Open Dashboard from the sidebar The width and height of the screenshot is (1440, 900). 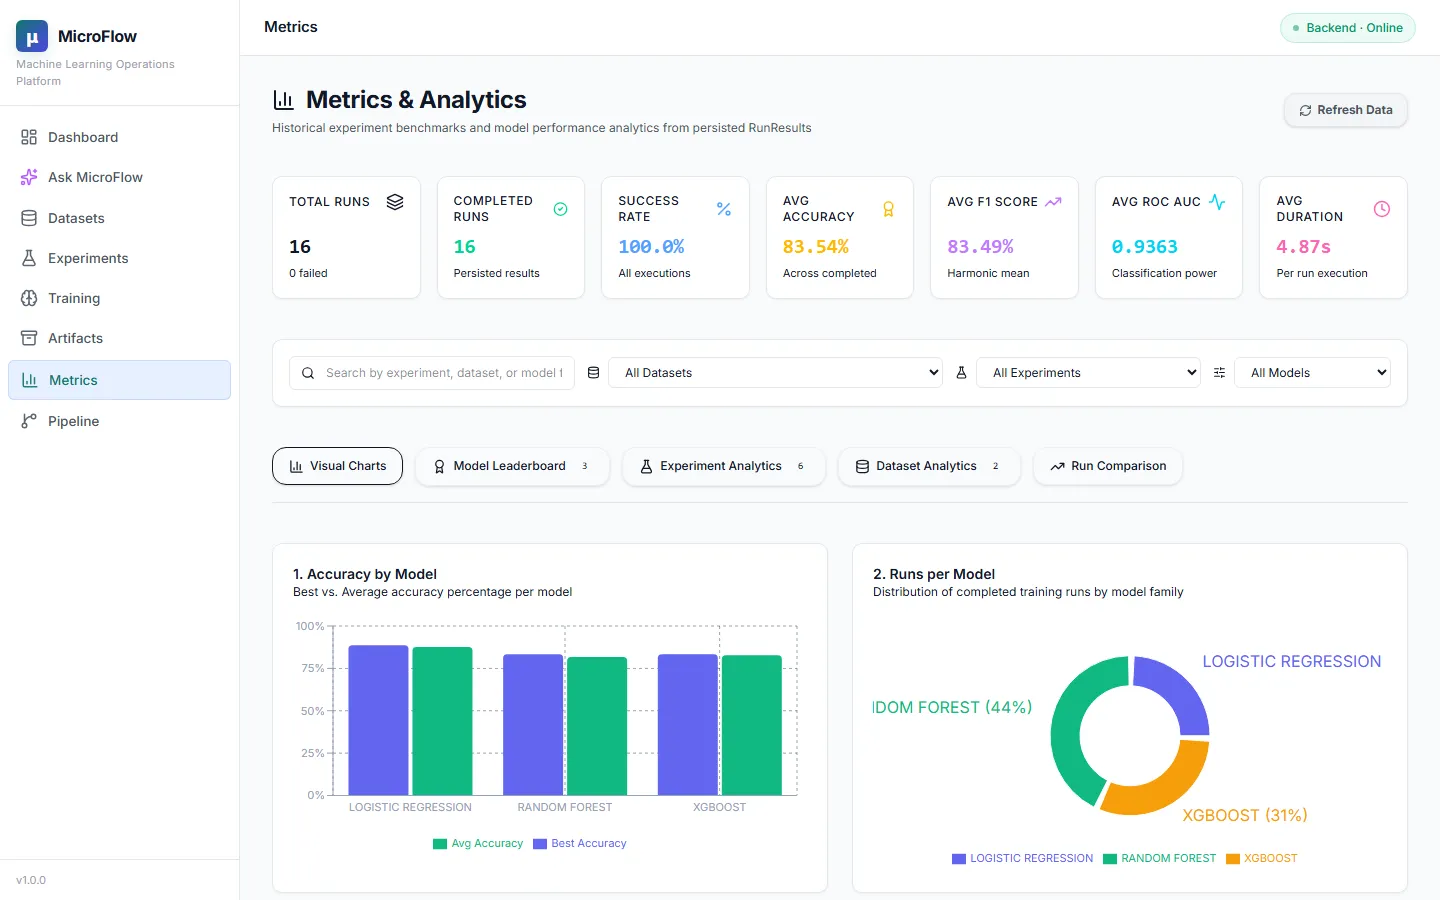119,137
